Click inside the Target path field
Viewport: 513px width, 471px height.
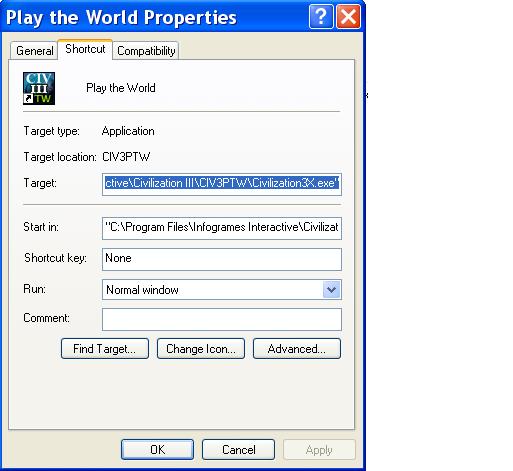coord(222,184)
